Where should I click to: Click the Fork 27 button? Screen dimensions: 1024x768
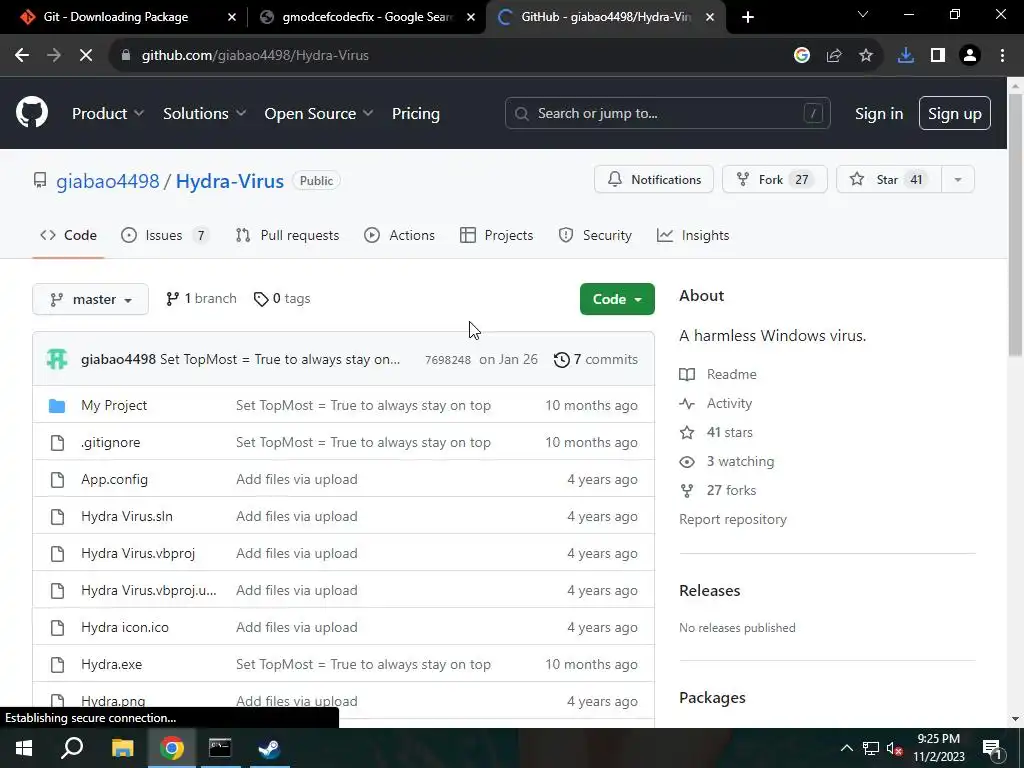click(x=775, y=180)
